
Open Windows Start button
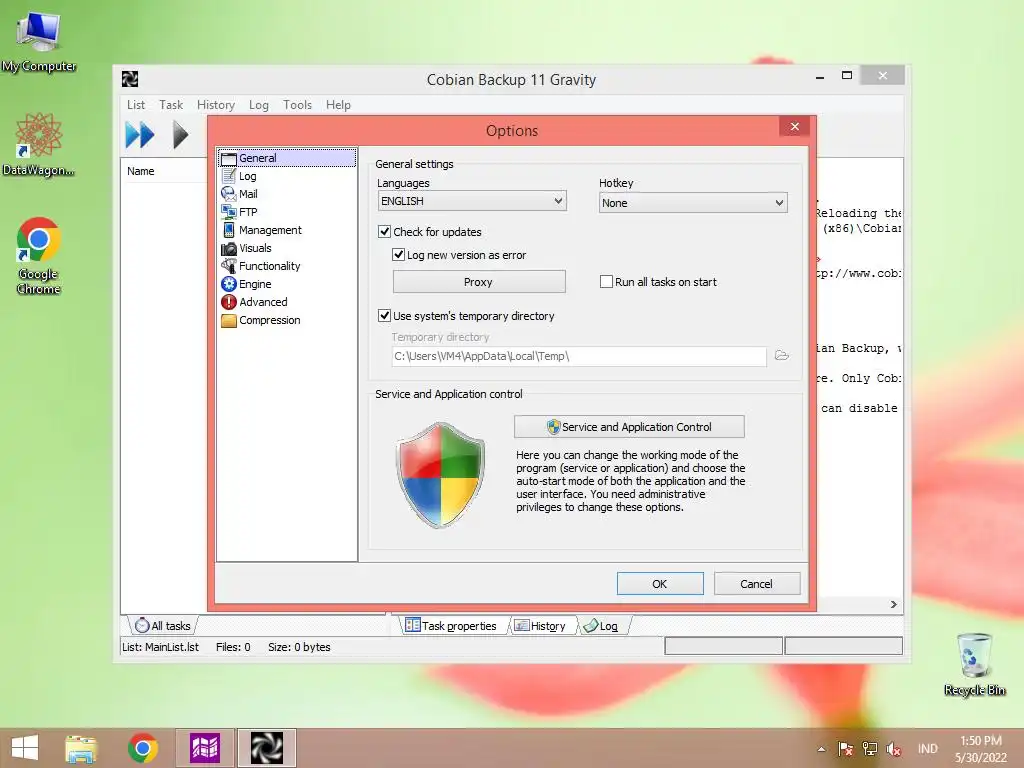pos(25,748)
